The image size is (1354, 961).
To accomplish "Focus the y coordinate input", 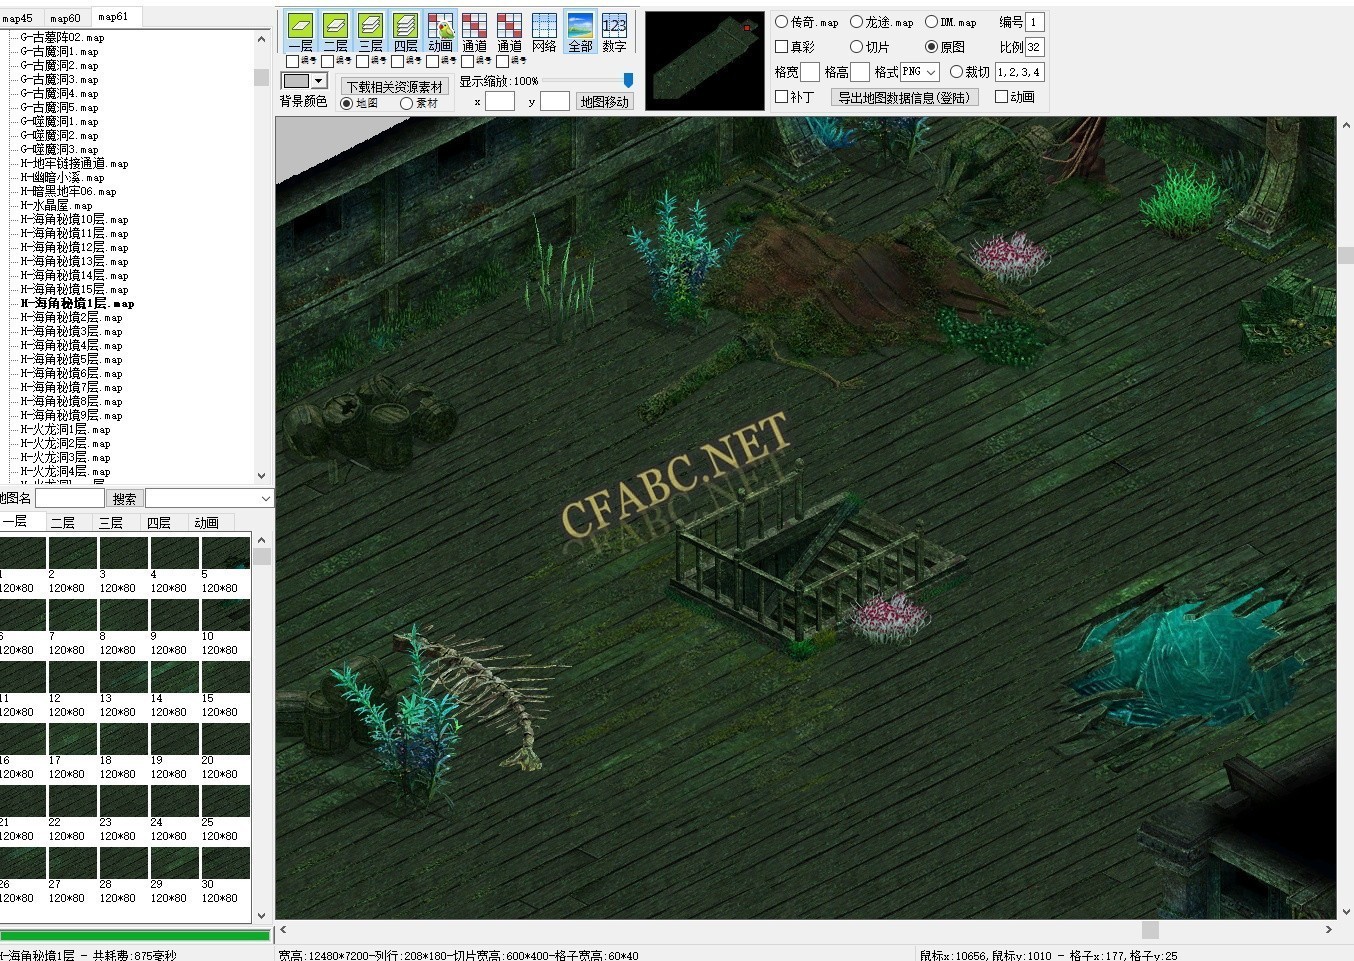I will 555,101.
